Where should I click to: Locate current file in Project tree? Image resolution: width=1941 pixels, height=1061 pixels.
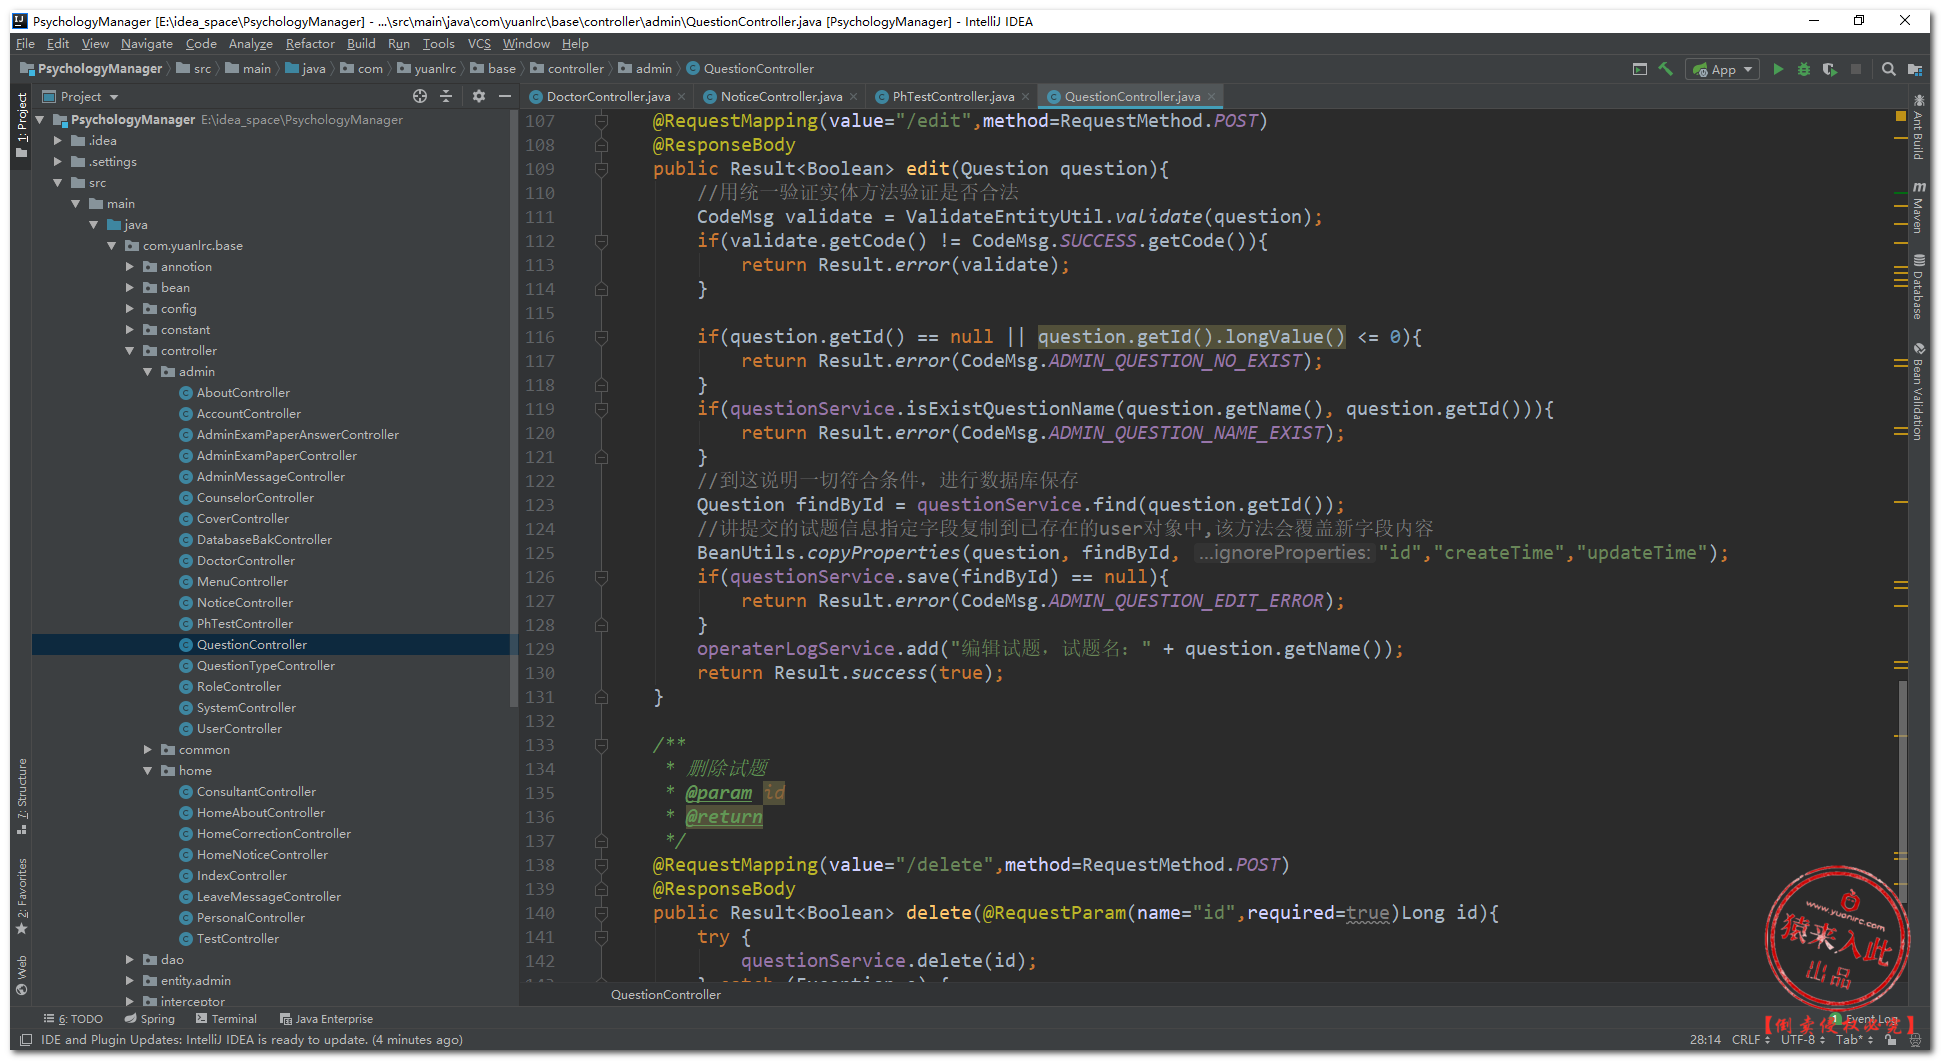[420, 96]
